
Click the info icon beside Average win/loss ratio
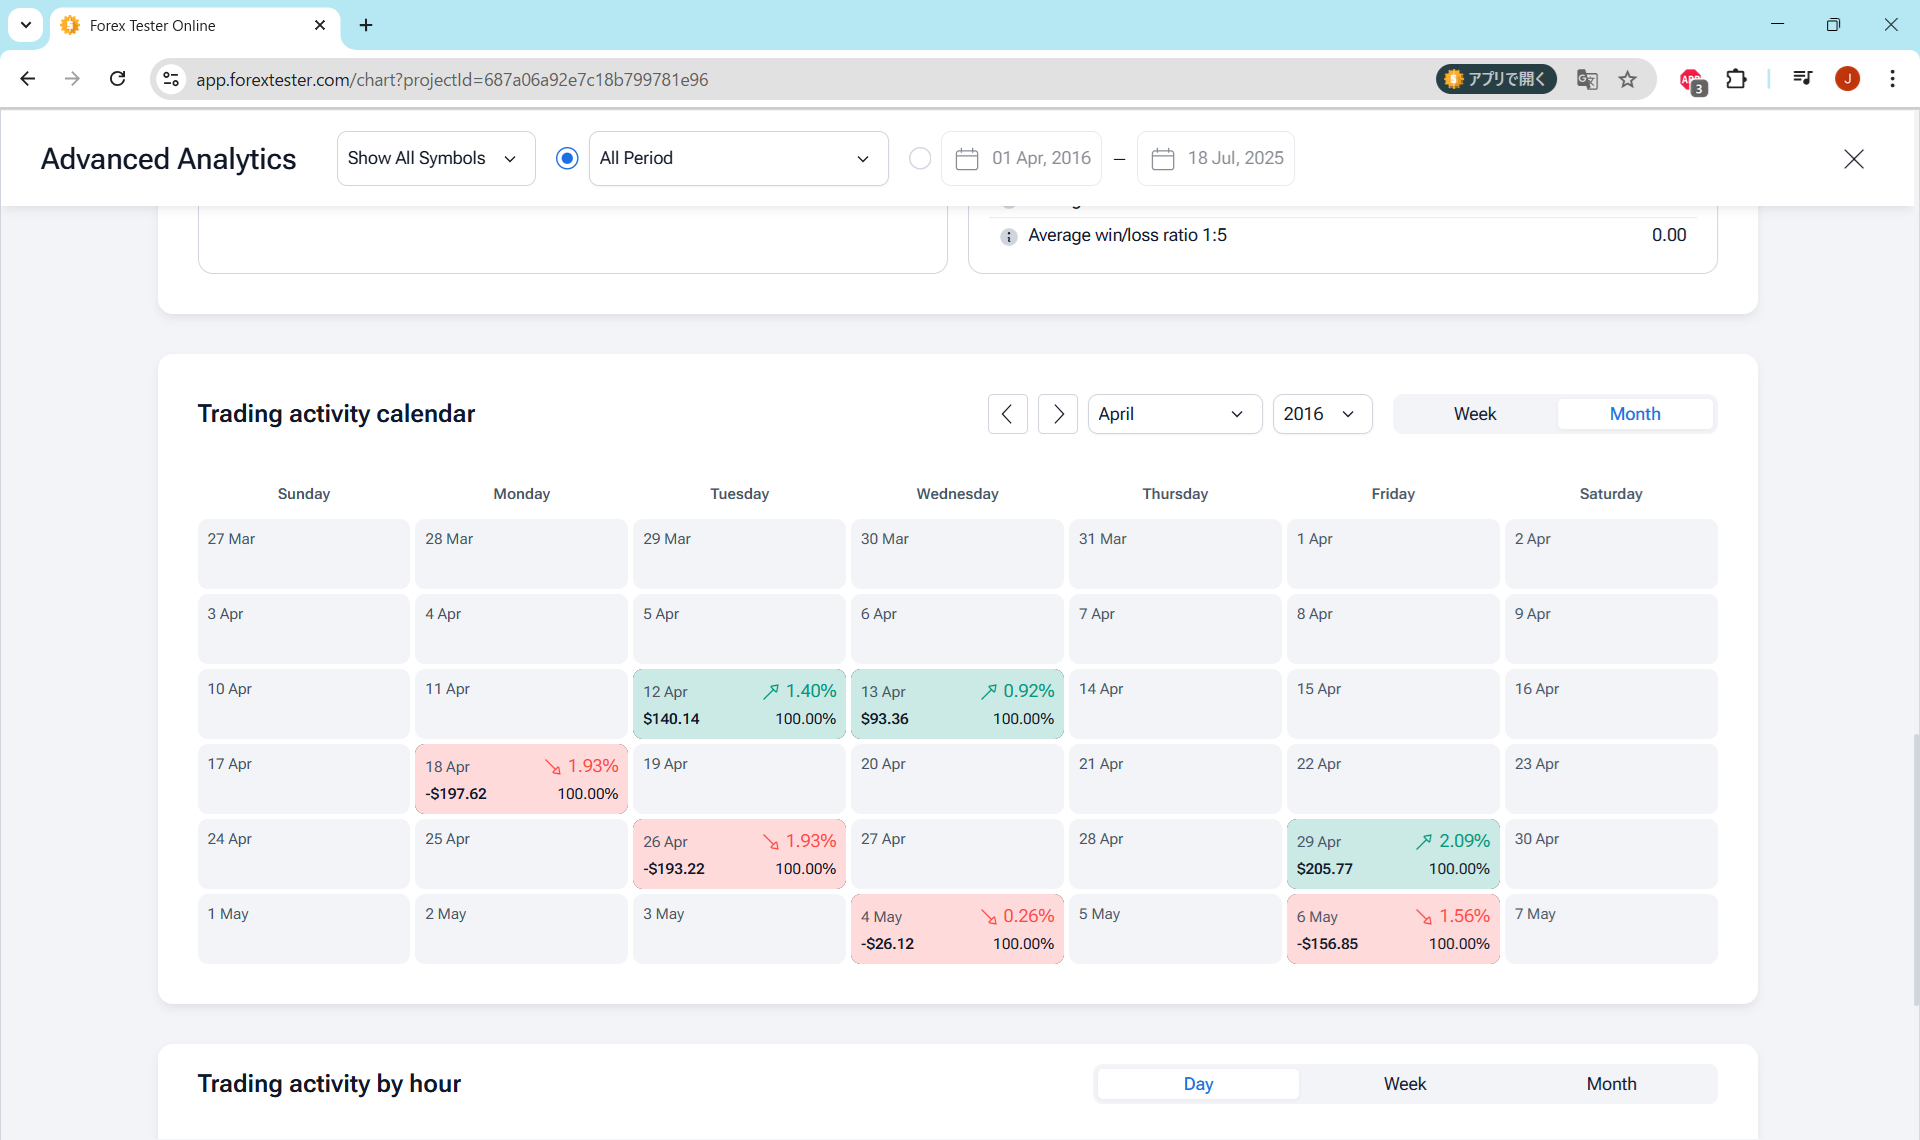coord(1008,236)
